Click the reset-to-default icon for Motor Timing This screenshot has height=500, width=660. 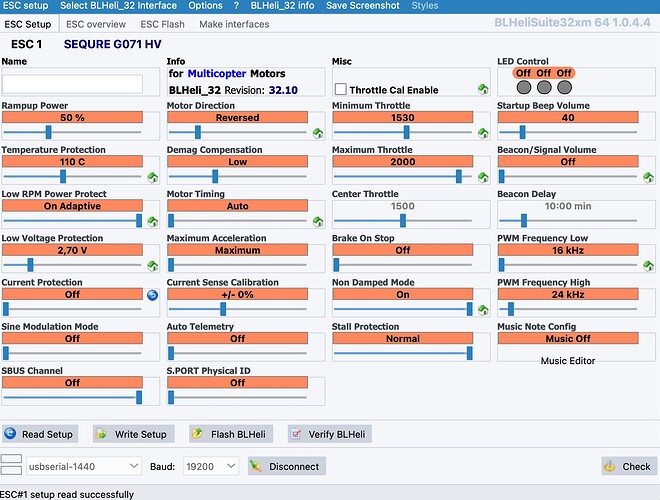coord(318,222)
